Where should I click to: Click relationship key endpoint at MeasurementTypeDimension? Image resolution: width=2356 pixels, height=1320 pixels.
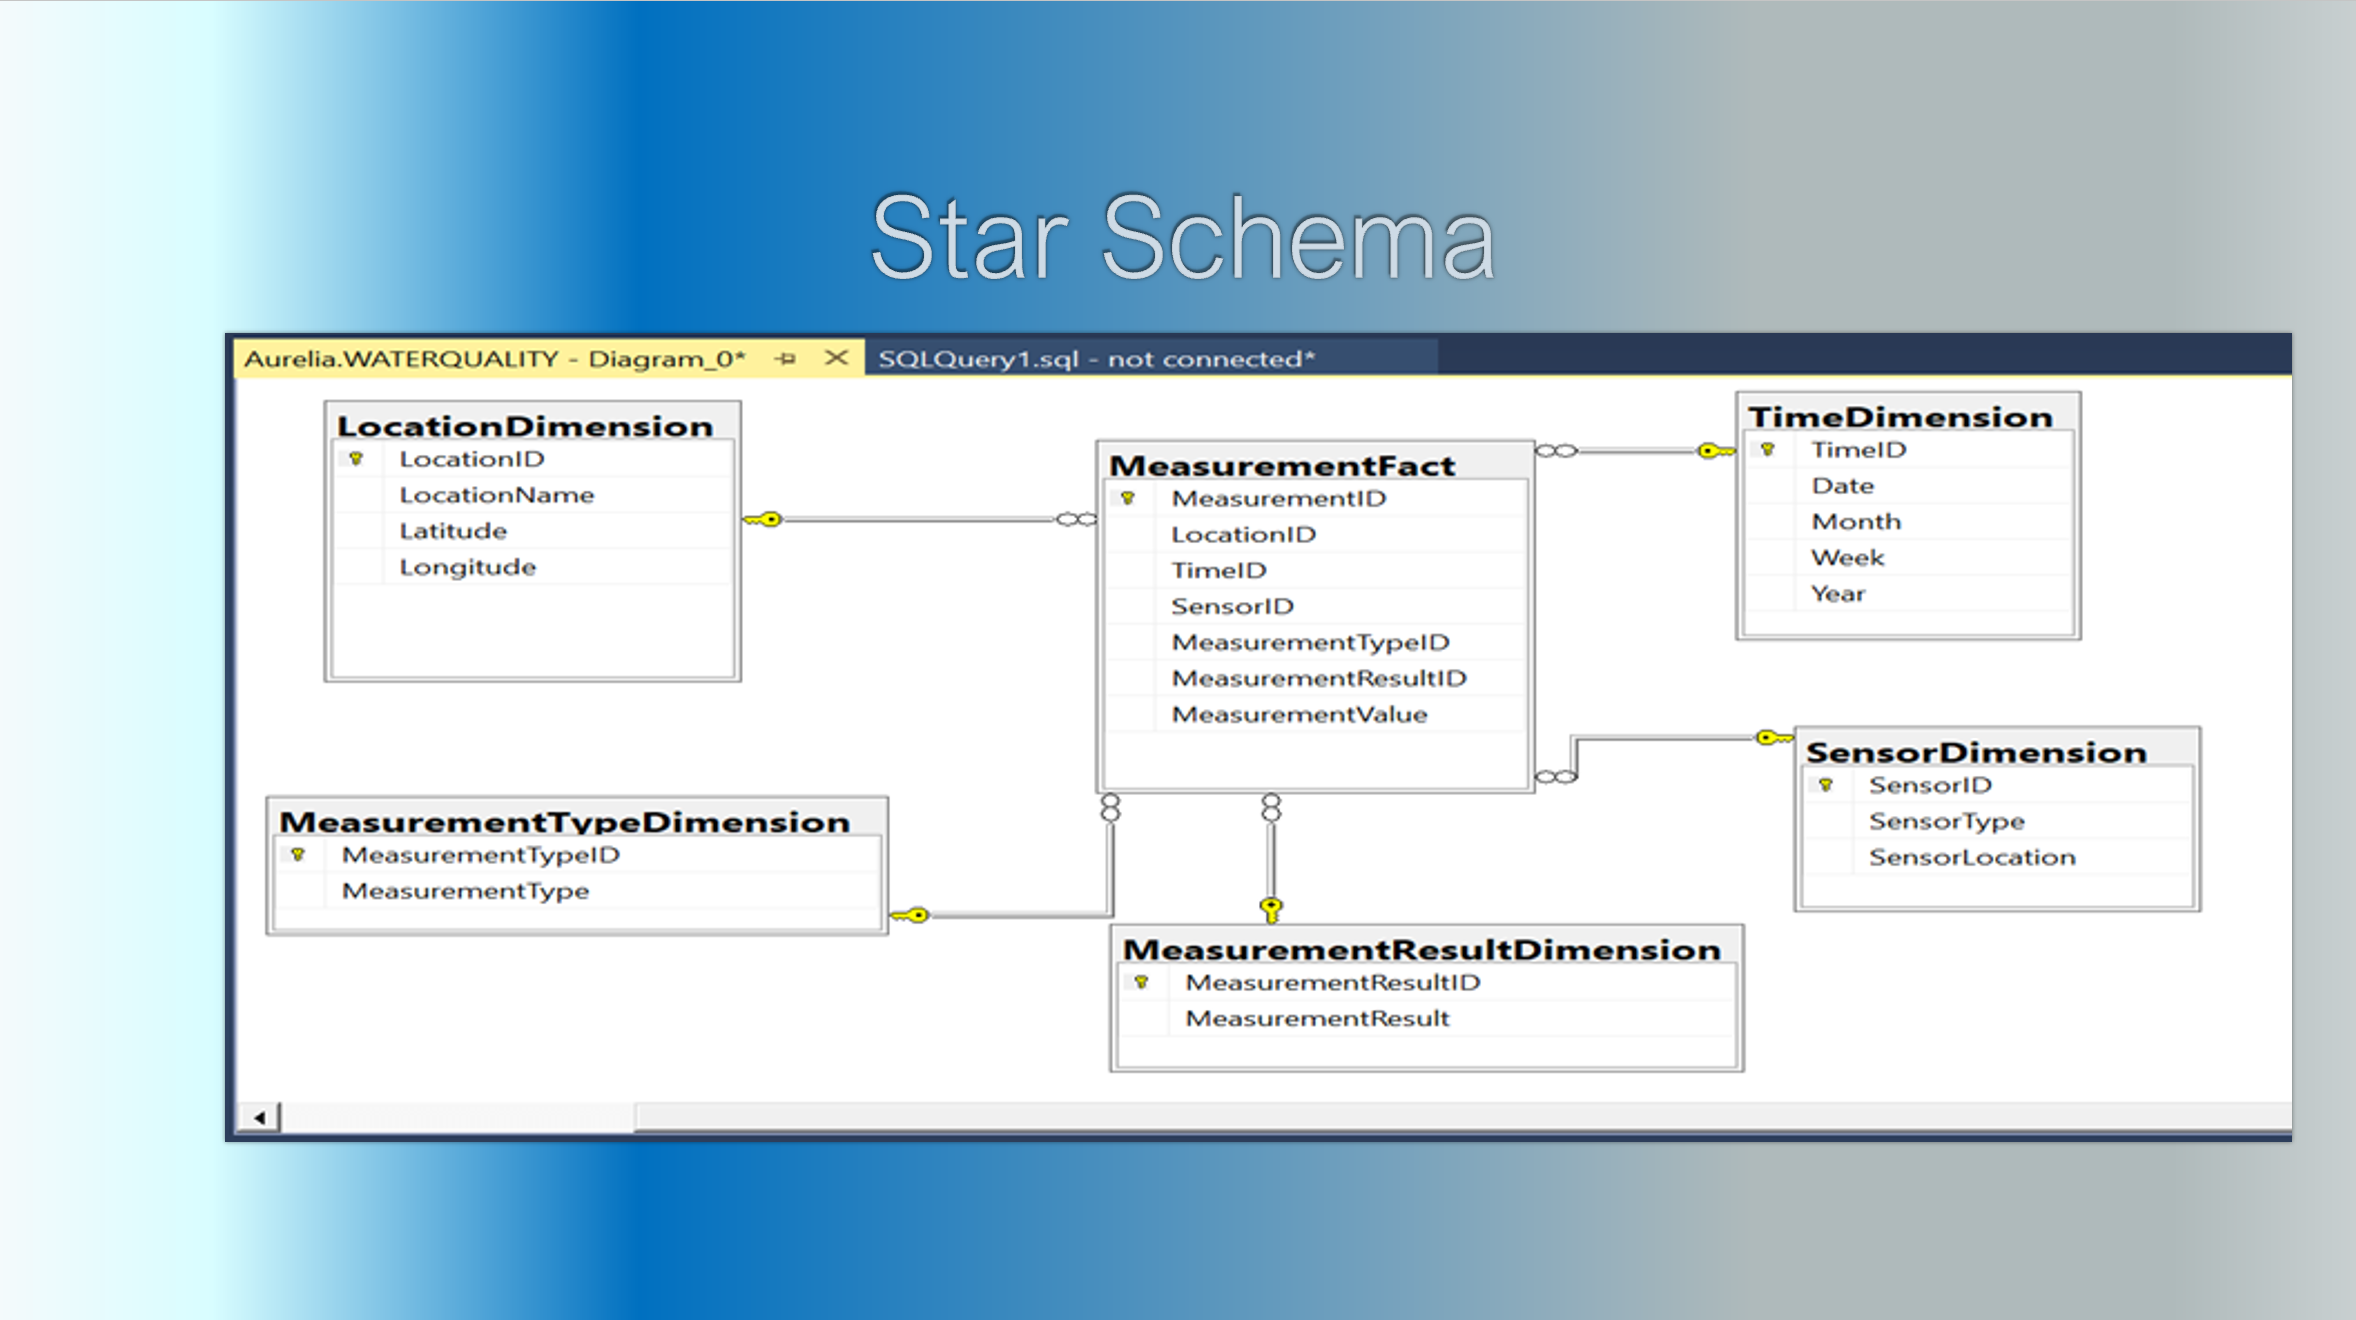[x=910, y=915]
